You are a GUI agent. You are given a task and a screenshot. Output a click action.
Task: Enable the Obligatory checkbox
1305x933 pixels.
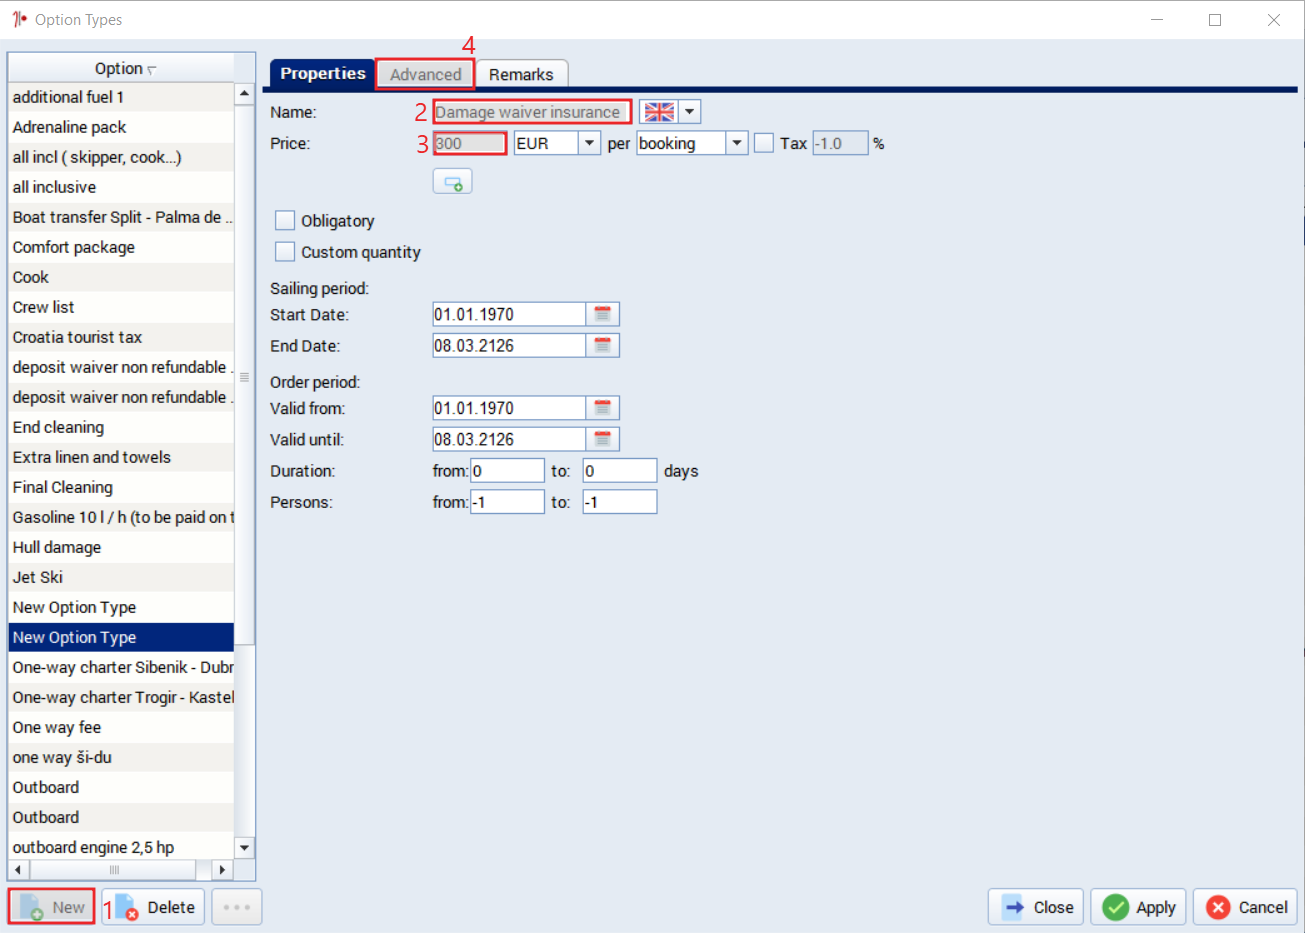285,220
